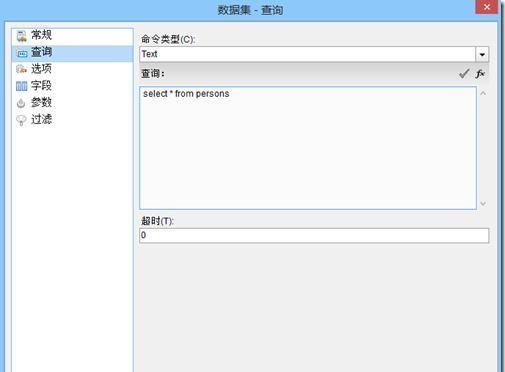Click the 'select * from persons' text
This screenshot has width=505, height=372.
(186, 94)
